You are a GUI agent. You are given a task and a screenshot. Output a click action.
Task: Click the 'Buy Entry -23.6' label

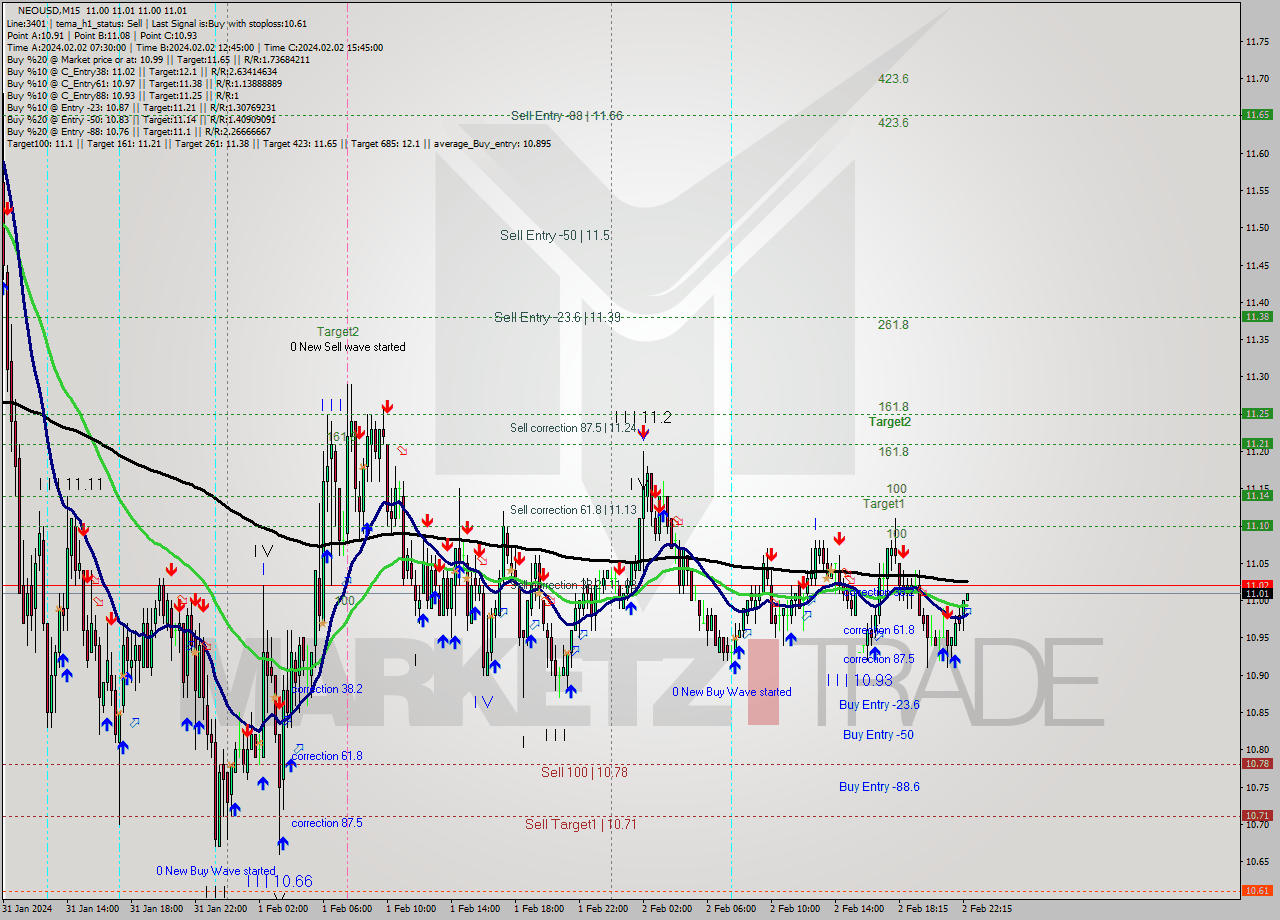[879, 704]
